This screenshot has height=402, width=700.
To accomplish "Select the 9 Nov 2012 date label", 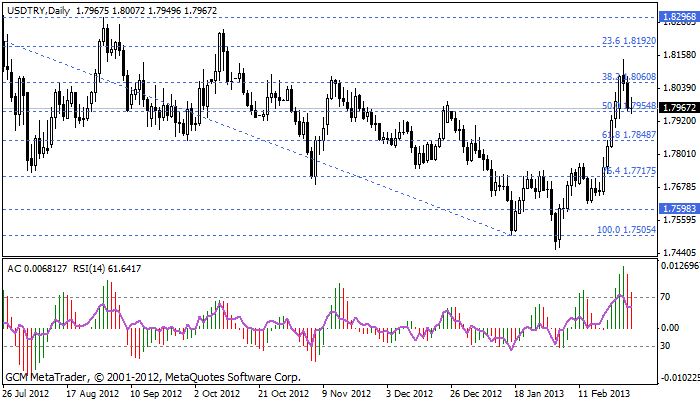I will coord(347,394).
